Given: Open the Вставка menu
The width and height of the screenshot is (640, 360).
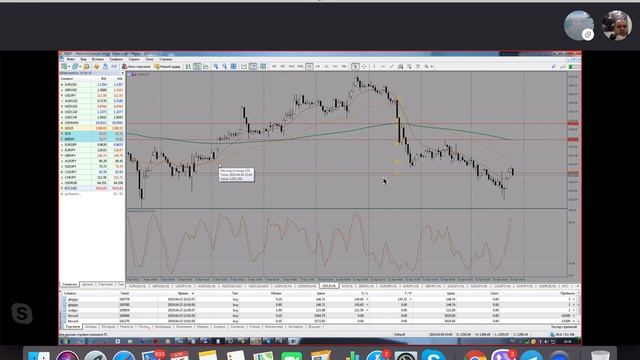Looking at the screenshot, I should point(98,59).
